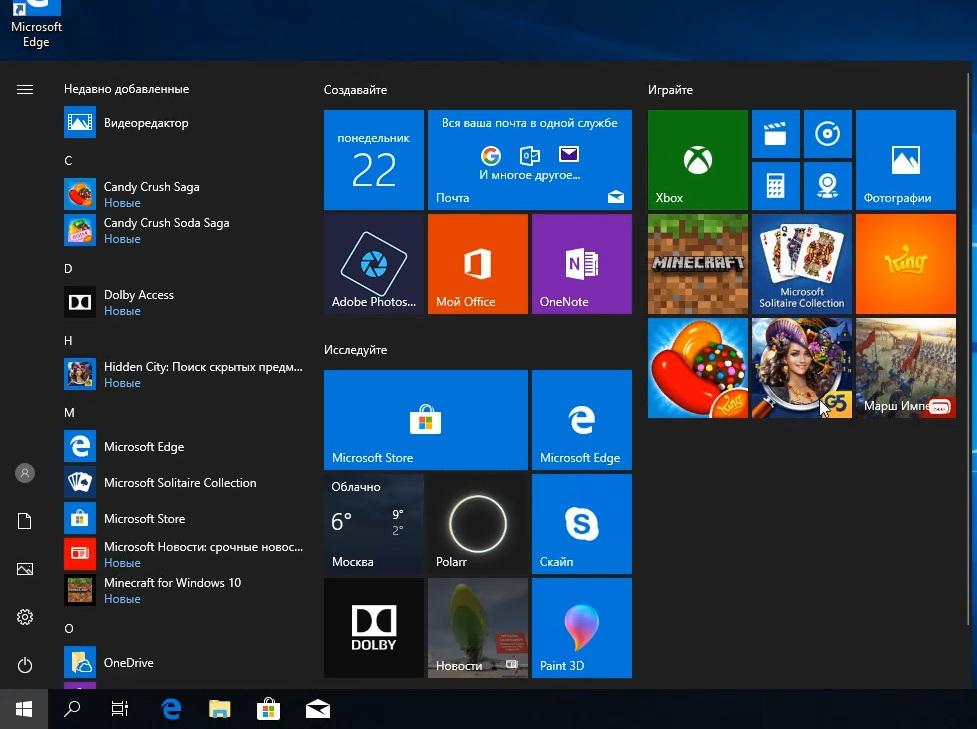Open Microsoft Новости from app list
This screenshot has height=729, width=977.
pos(184,554)
